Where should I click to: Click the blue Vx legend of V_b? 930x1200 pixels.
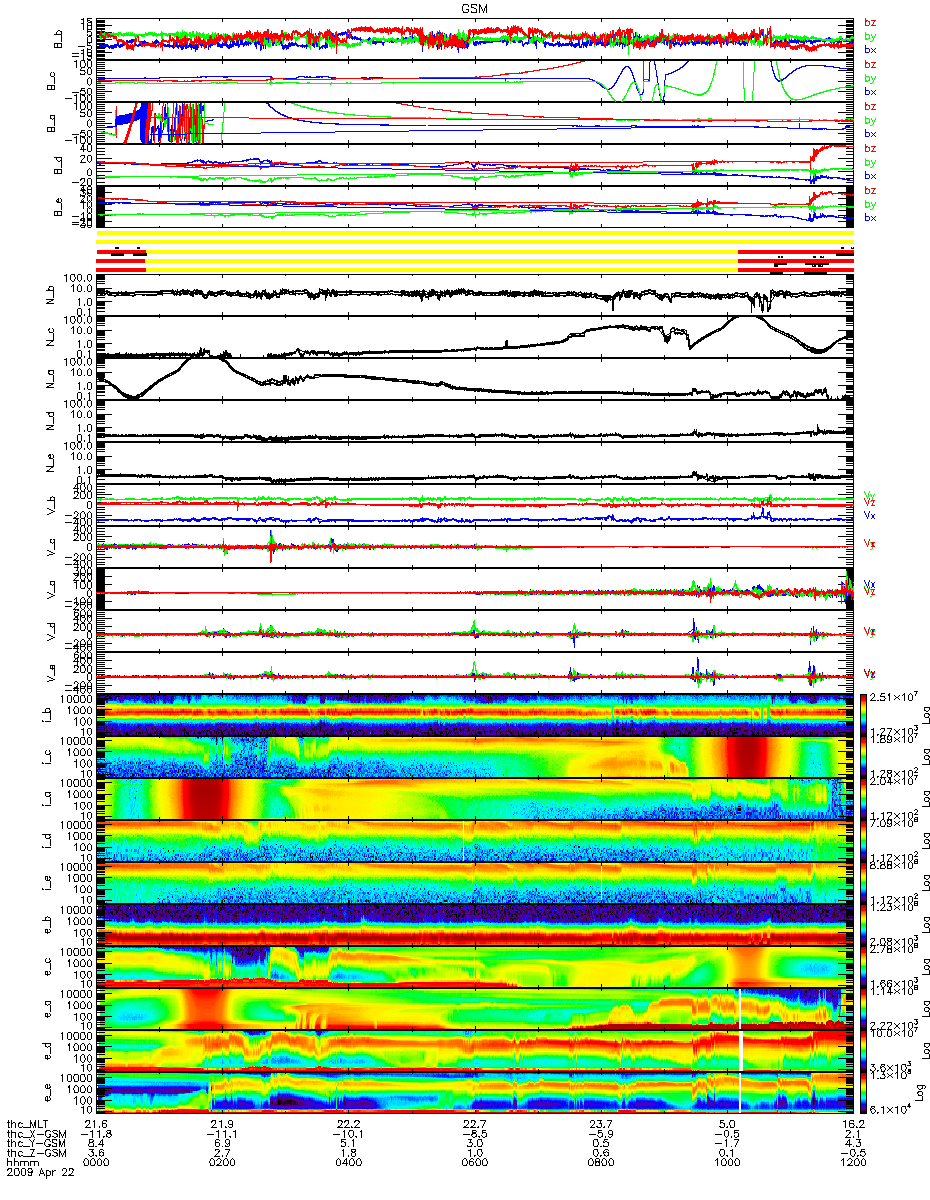coord(870,515)
